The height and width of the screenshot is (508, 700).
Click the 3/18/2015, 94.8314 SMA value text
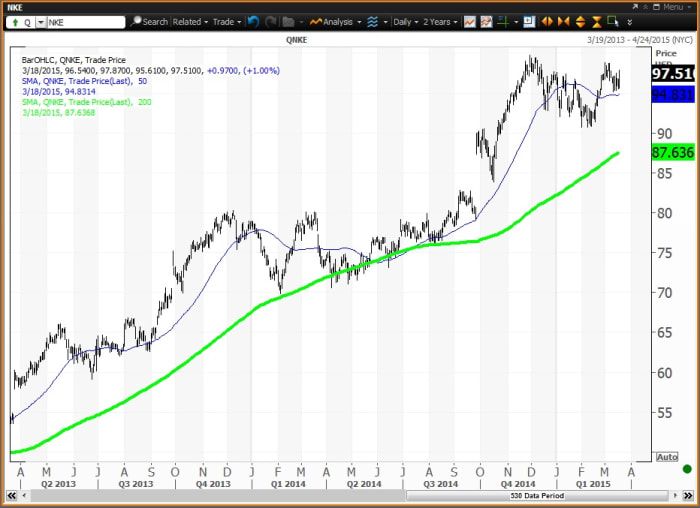point(58,92)
